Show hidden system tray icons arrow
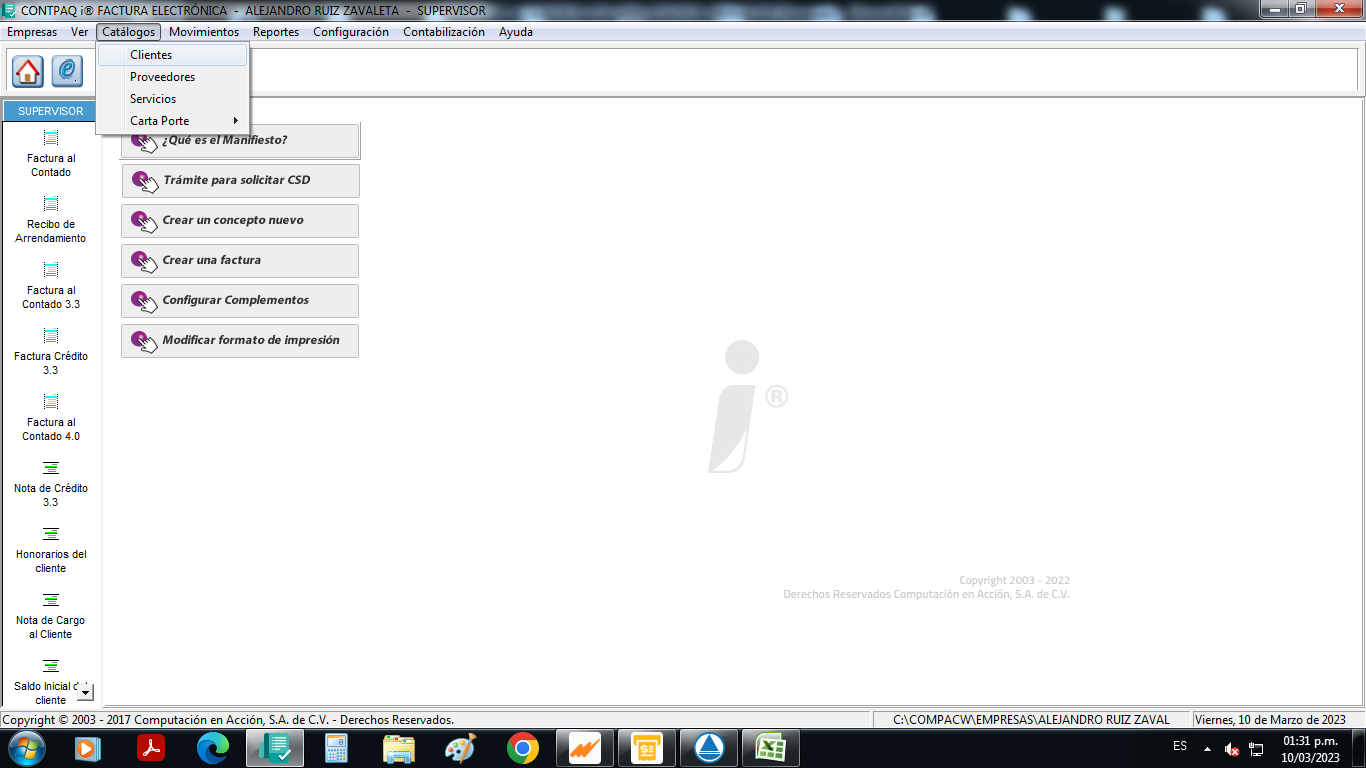This screenshot has width=1366, height=768. [1207, 749]
